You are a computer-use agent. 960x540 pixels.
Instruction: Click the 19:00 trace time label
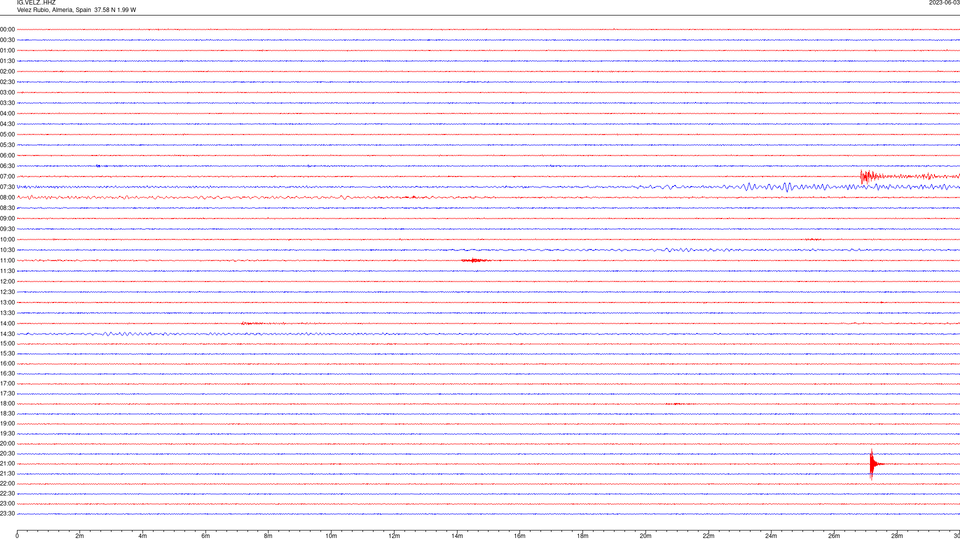[7, 424]
